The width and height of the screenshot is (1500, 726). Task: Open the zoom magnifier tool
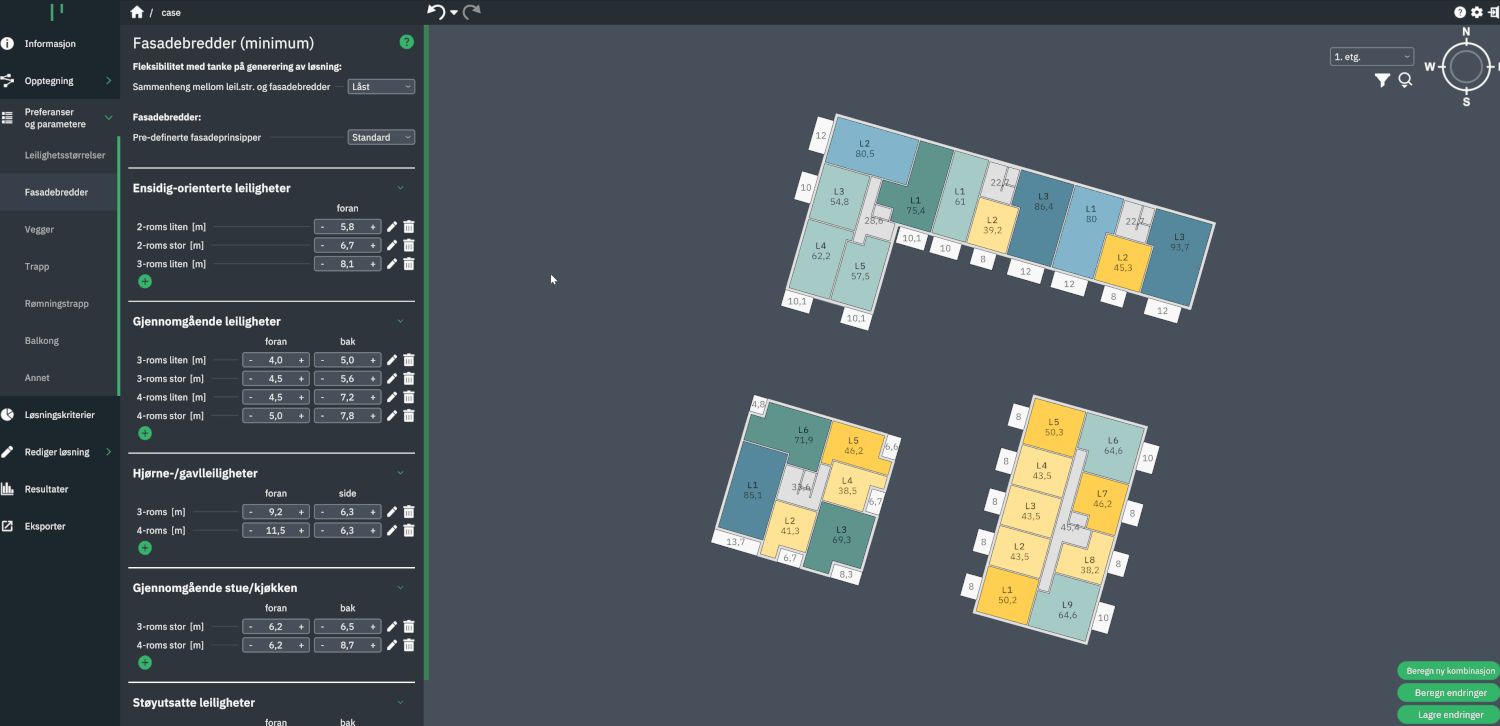point(1405,80)
